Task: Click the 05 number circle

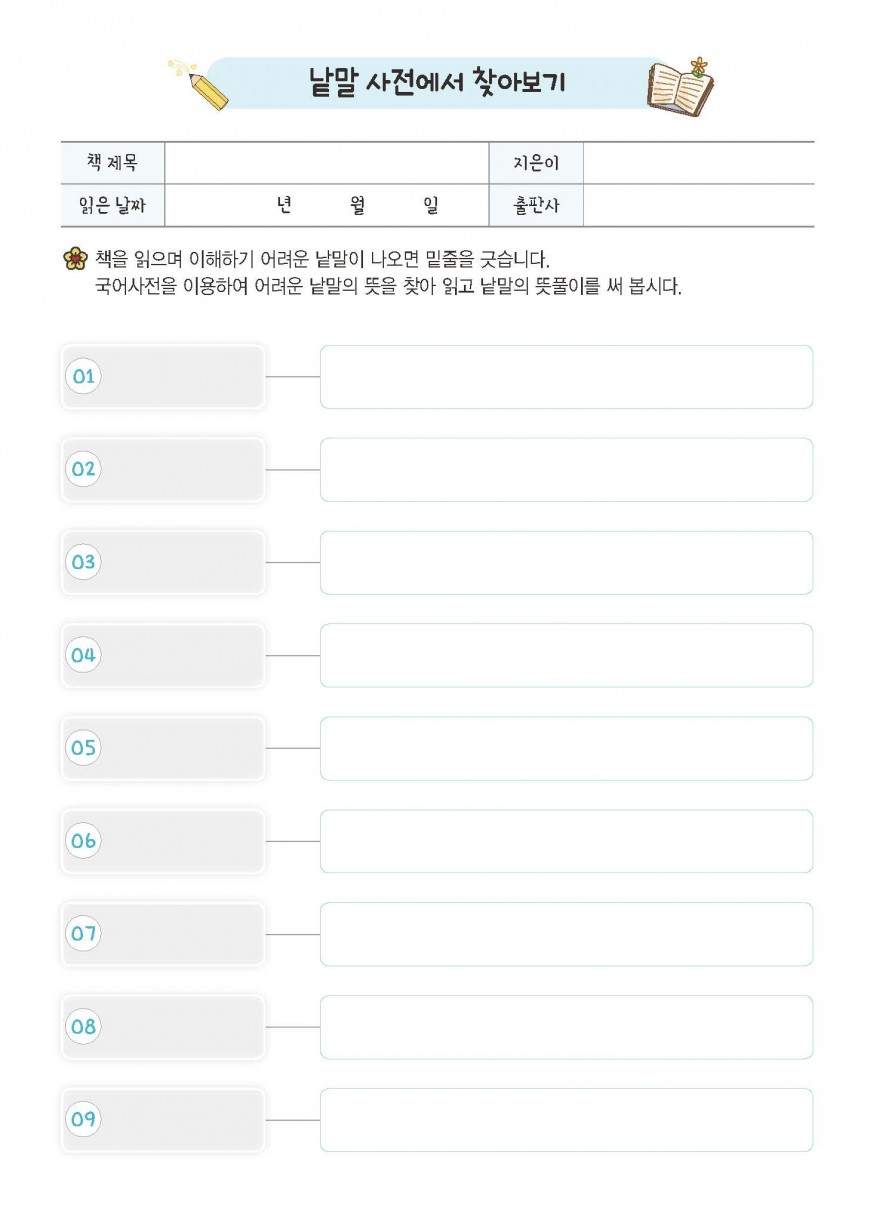Action: (x=83, y=748)
